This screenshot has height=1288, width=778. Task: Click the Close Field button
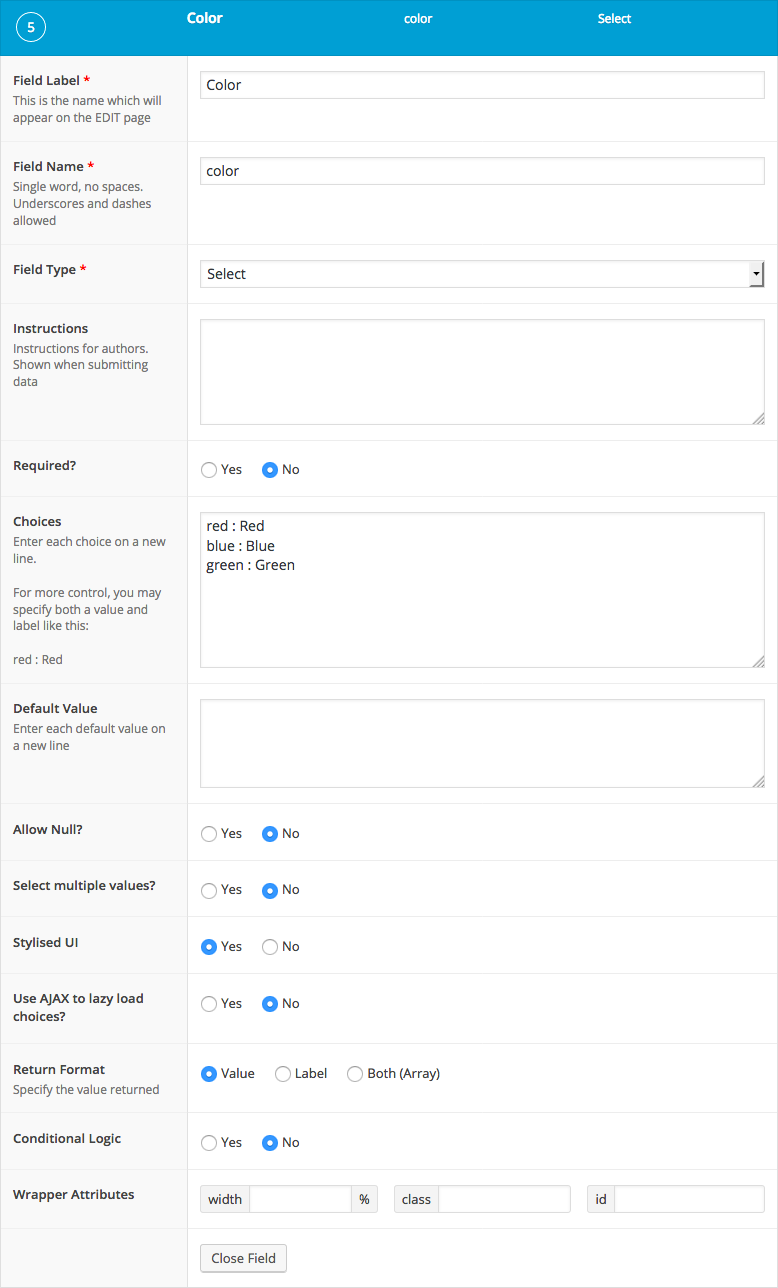click(243, 1259)
